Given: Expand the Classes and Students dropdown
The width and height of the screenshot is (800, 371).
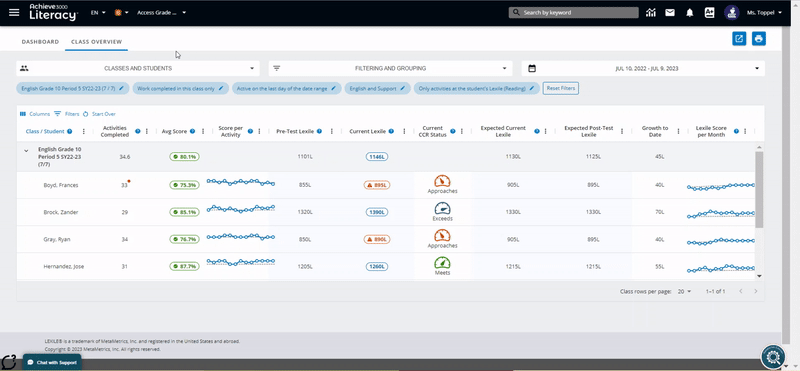Looking at the screenshot, I should [x=138, y=68].
